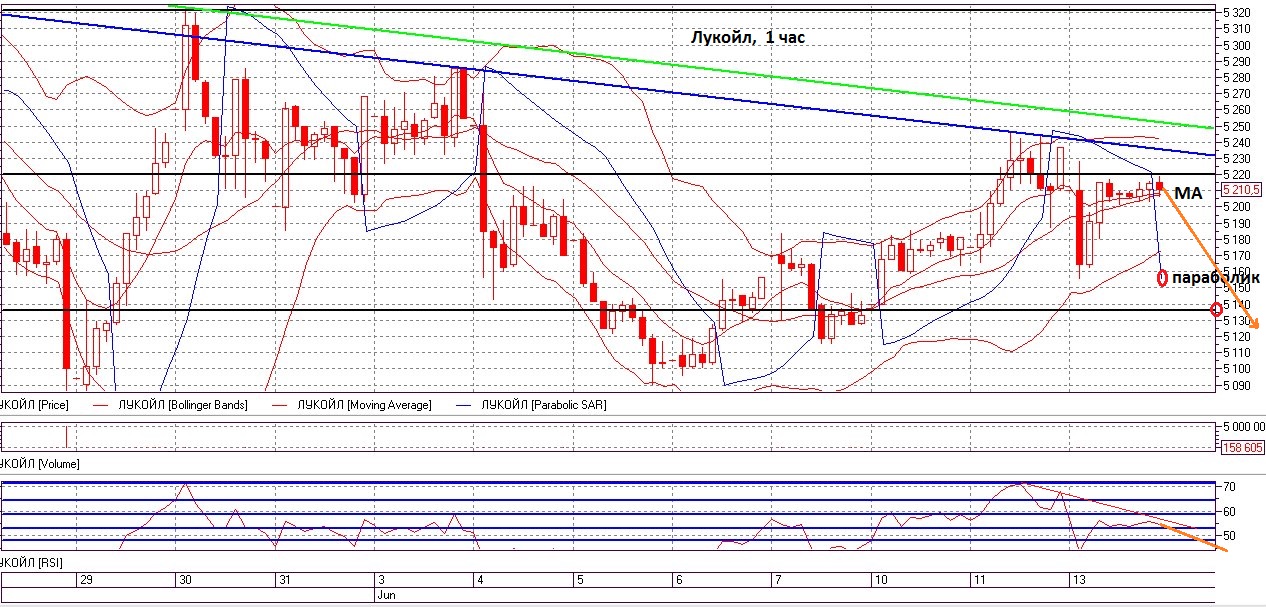Click the current price tag 5 210,5
The image size is (1266, 607).
pyautogui.click(x=1241, y=190)
